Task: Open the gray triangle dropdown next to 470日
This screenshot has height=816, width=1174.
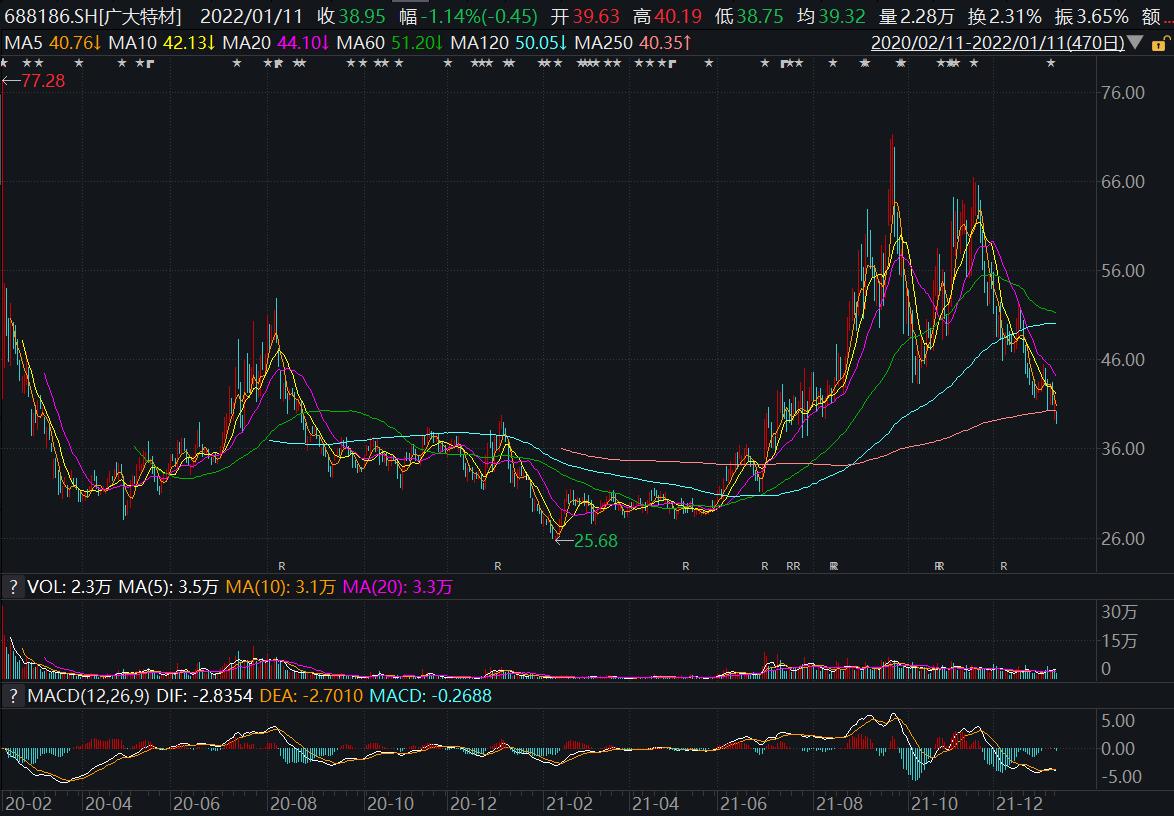Action: point(1135,44)
